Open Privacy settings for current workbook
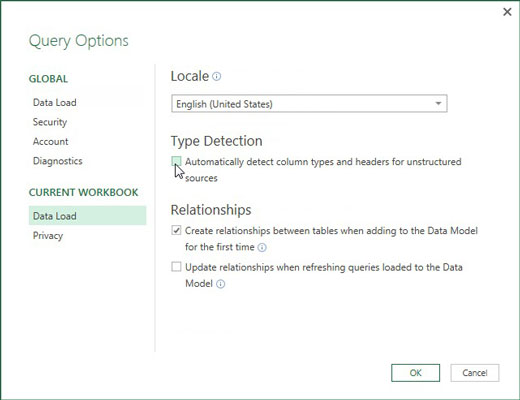520x400 pixels. pos(48,236)
